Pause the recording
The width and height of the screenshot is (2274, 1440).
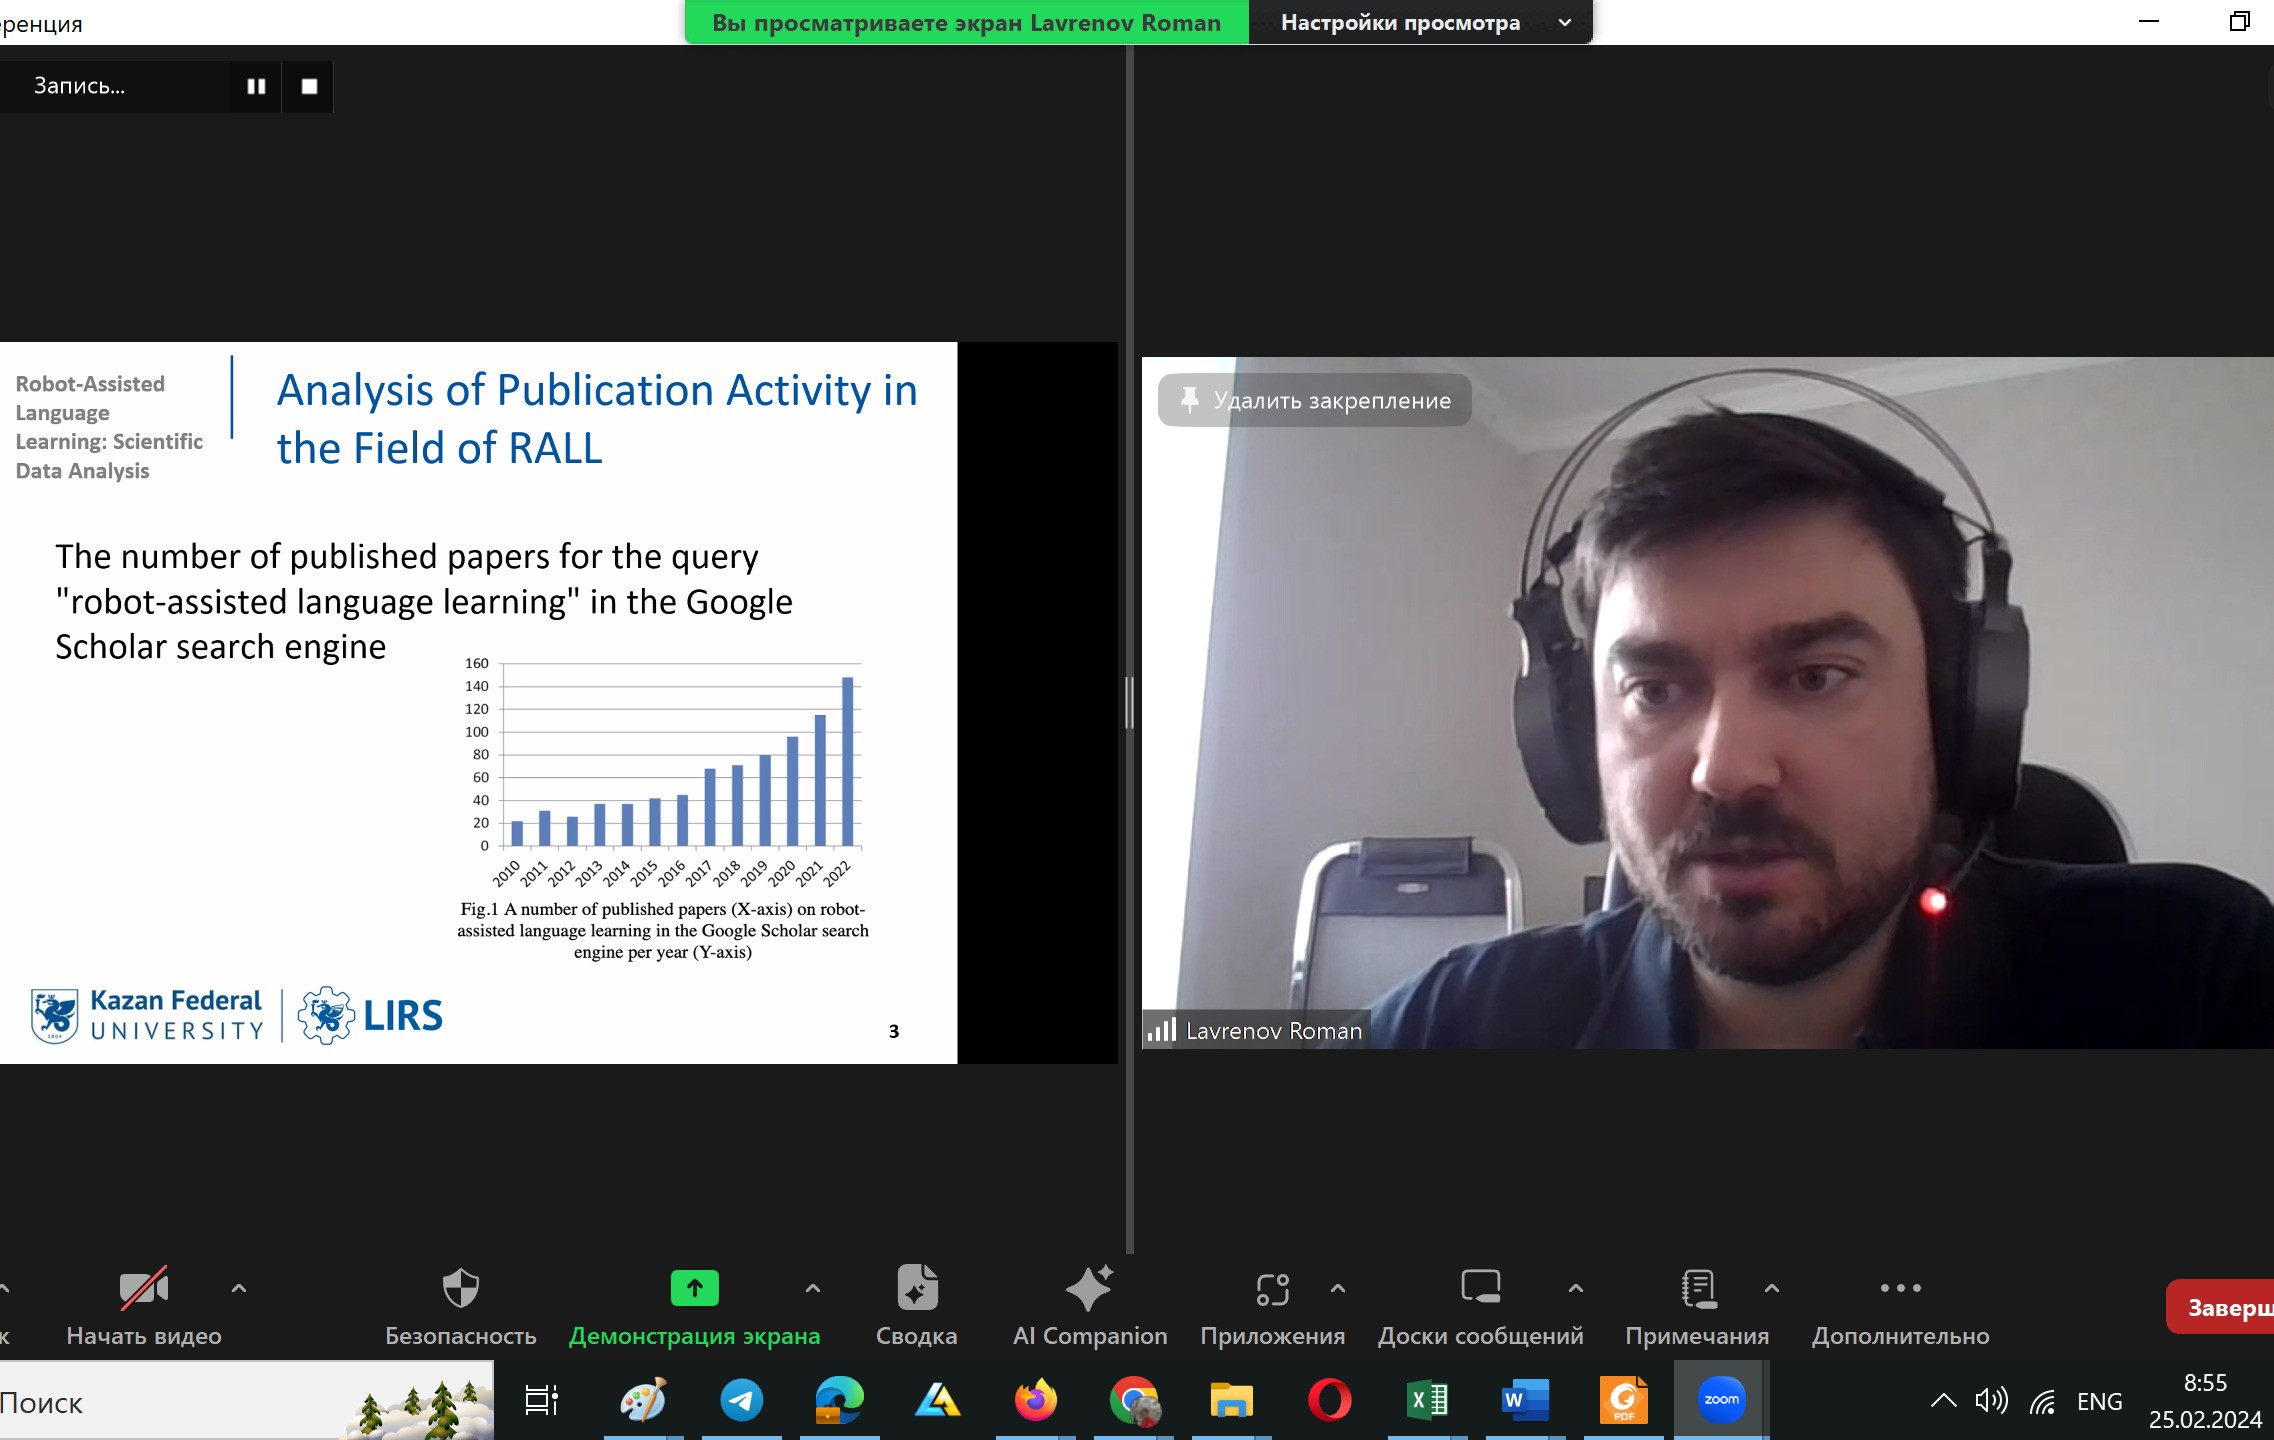[x=256, y=87]
